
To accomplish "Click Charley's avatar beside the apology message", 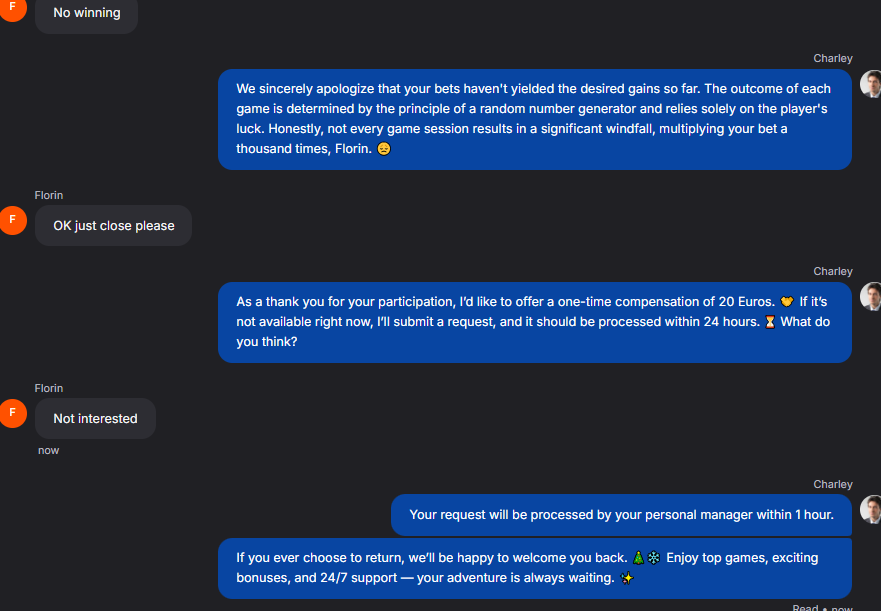I will pos(870,84).
